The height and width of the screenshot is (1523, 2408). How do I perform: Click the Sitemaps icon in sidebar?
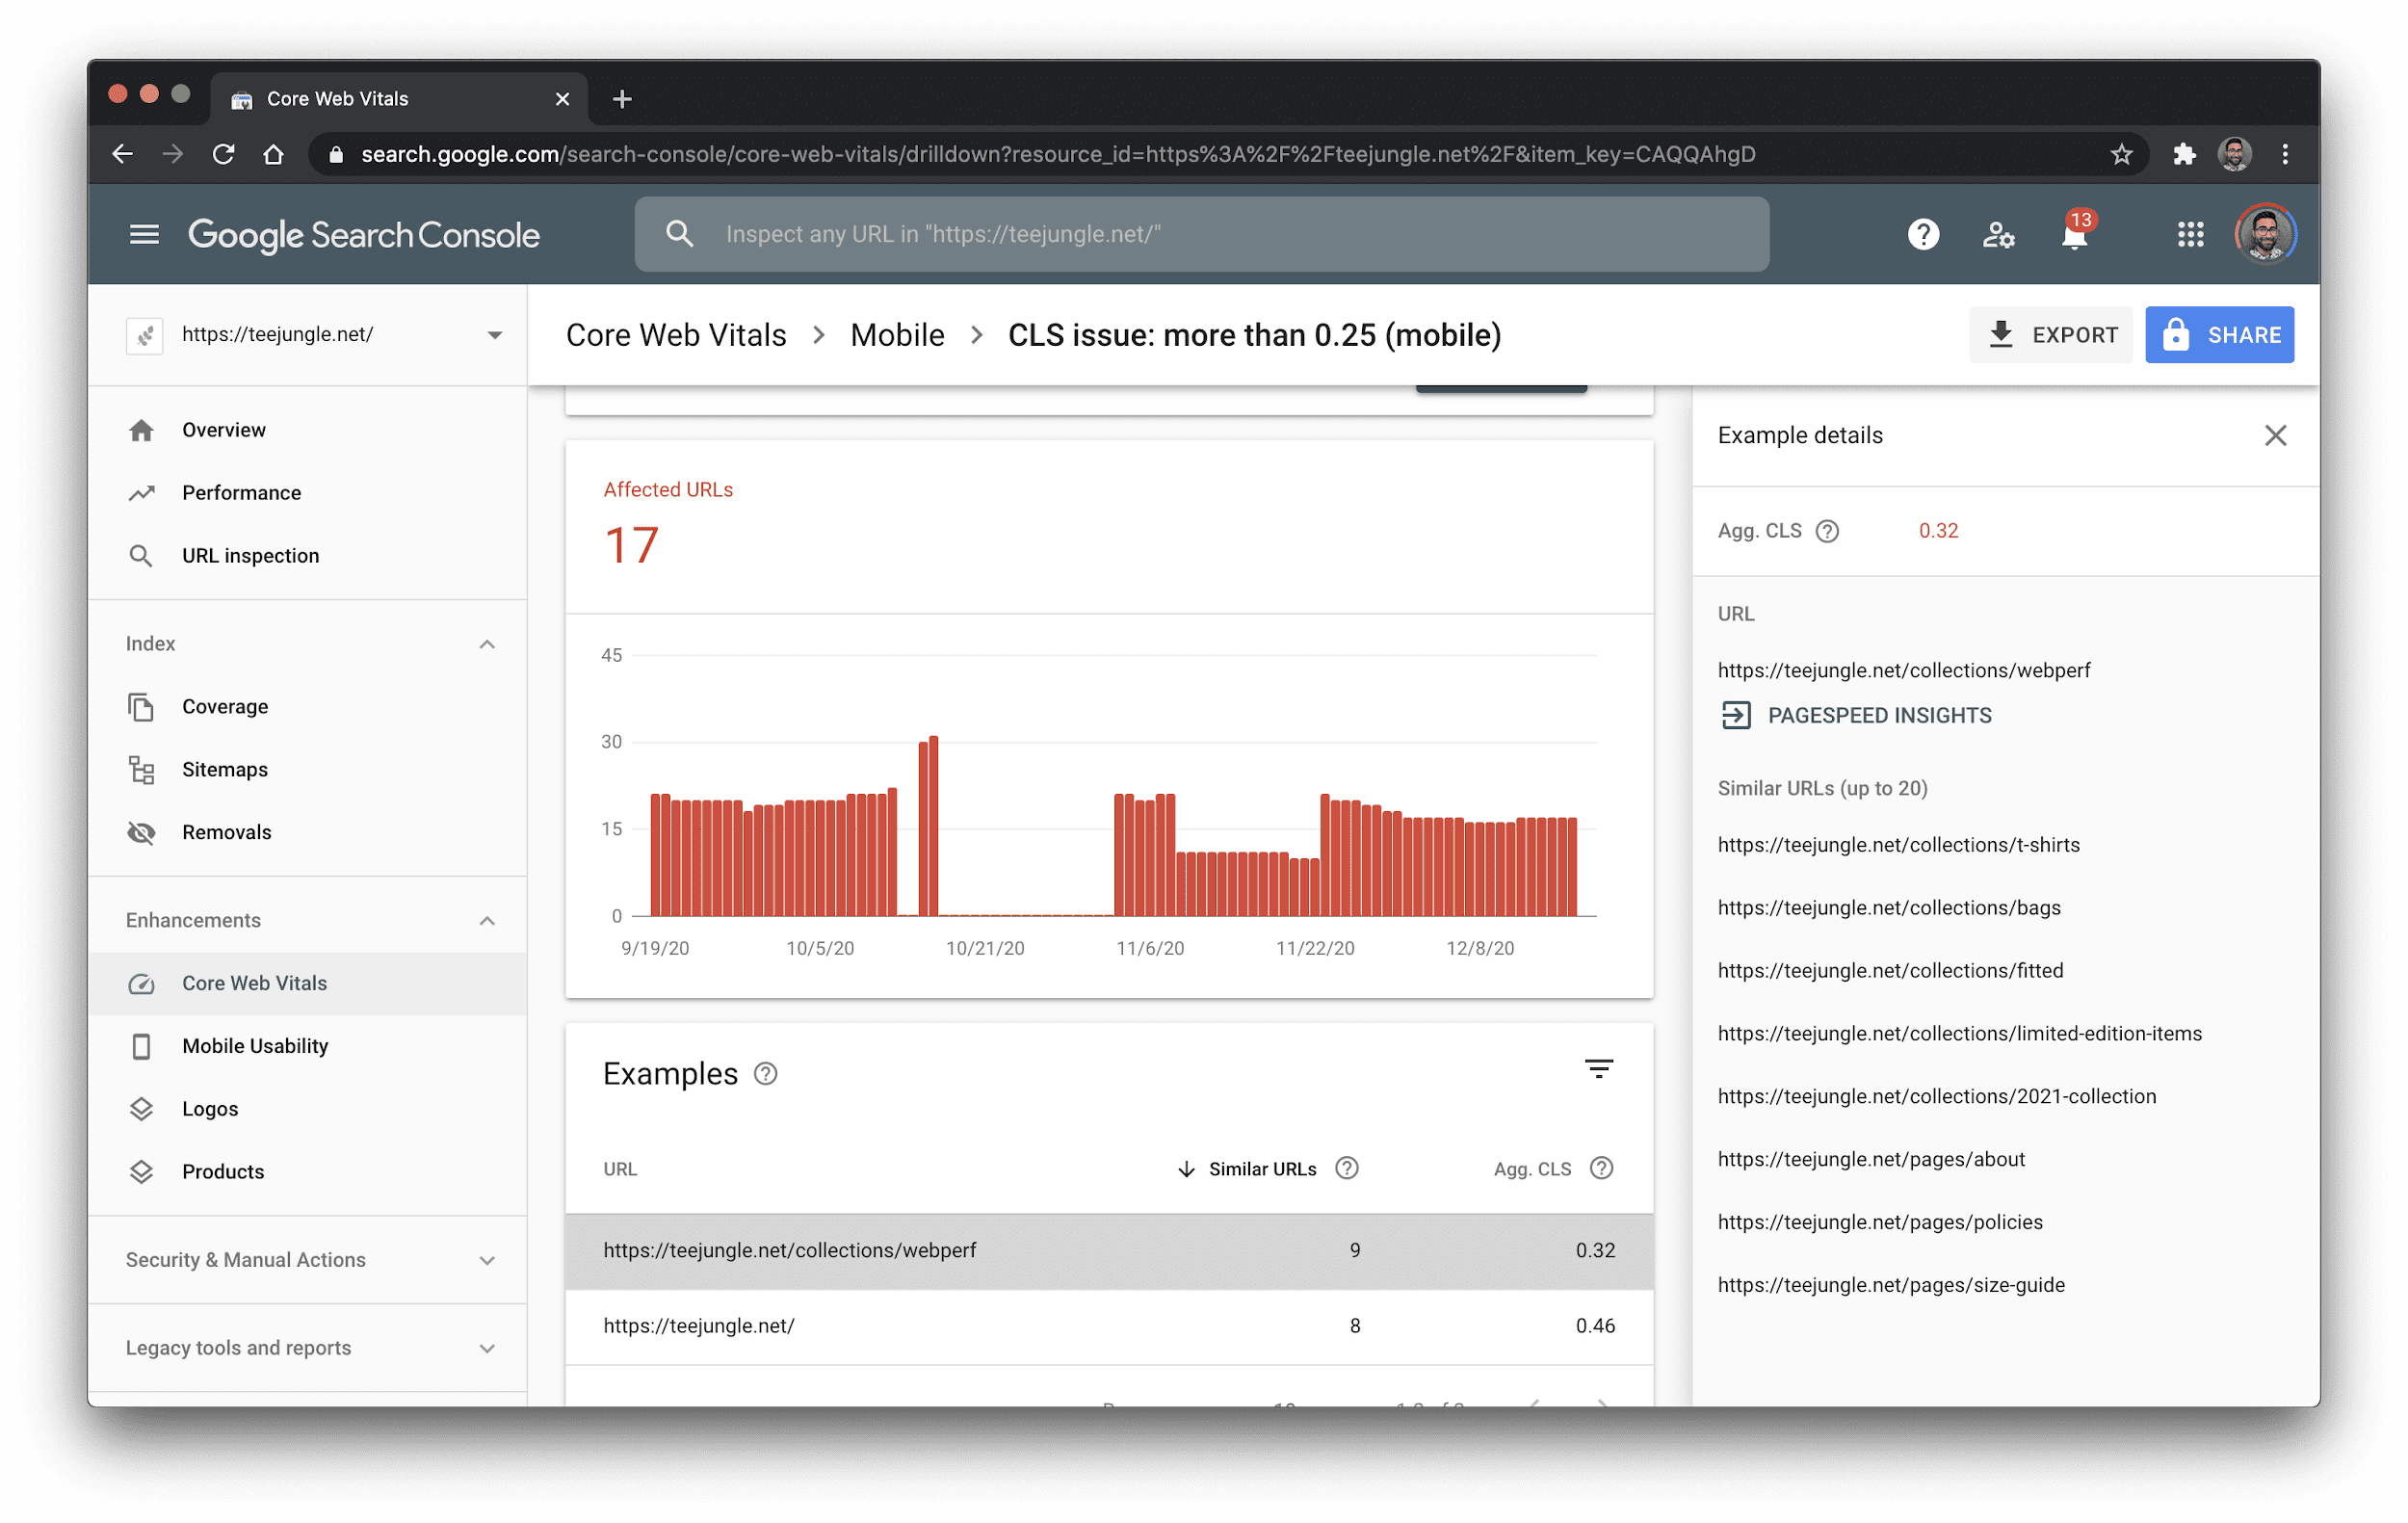(x=141, y=769)
